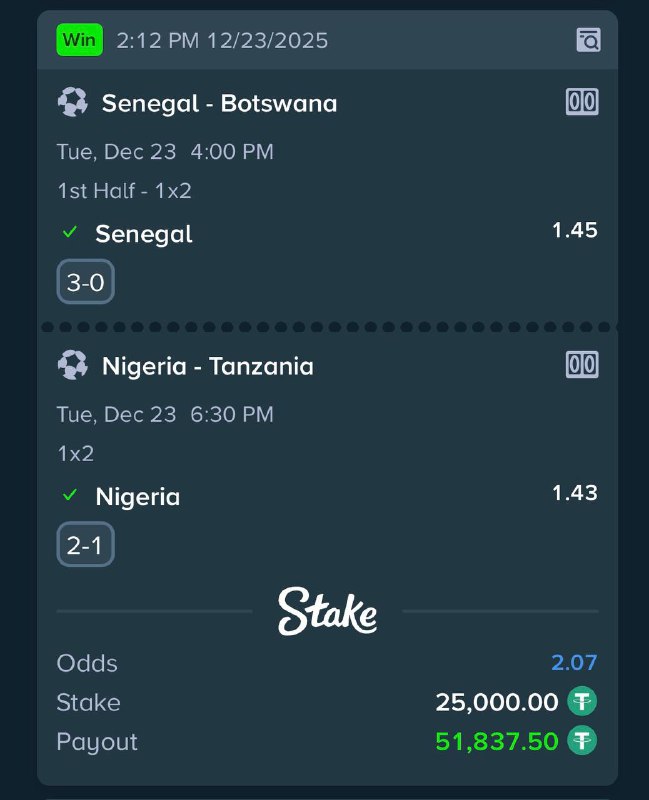Click the Stake logo
This screenshot has height=800, width=649.
(327, 610)
